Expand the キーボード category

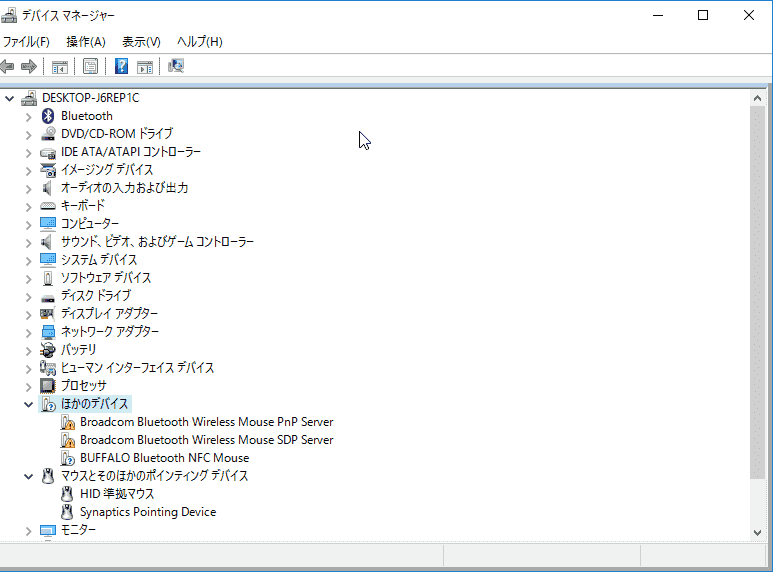pos(29,206)
